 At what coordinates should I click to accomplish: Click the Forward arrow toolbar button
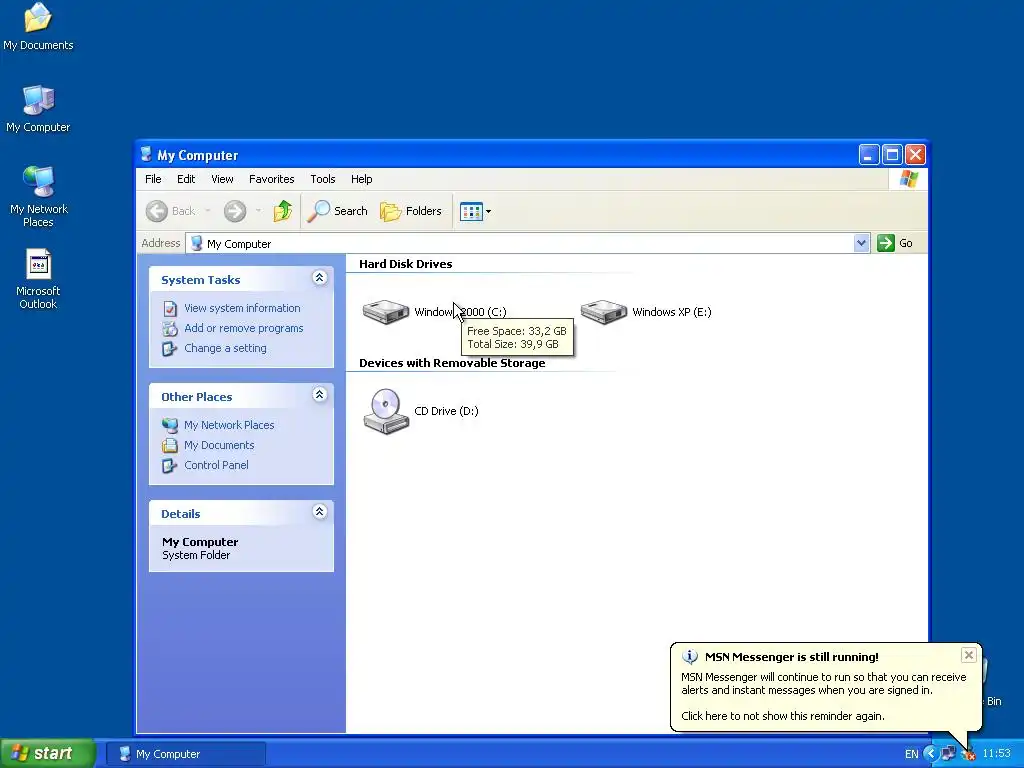(235, 211)
